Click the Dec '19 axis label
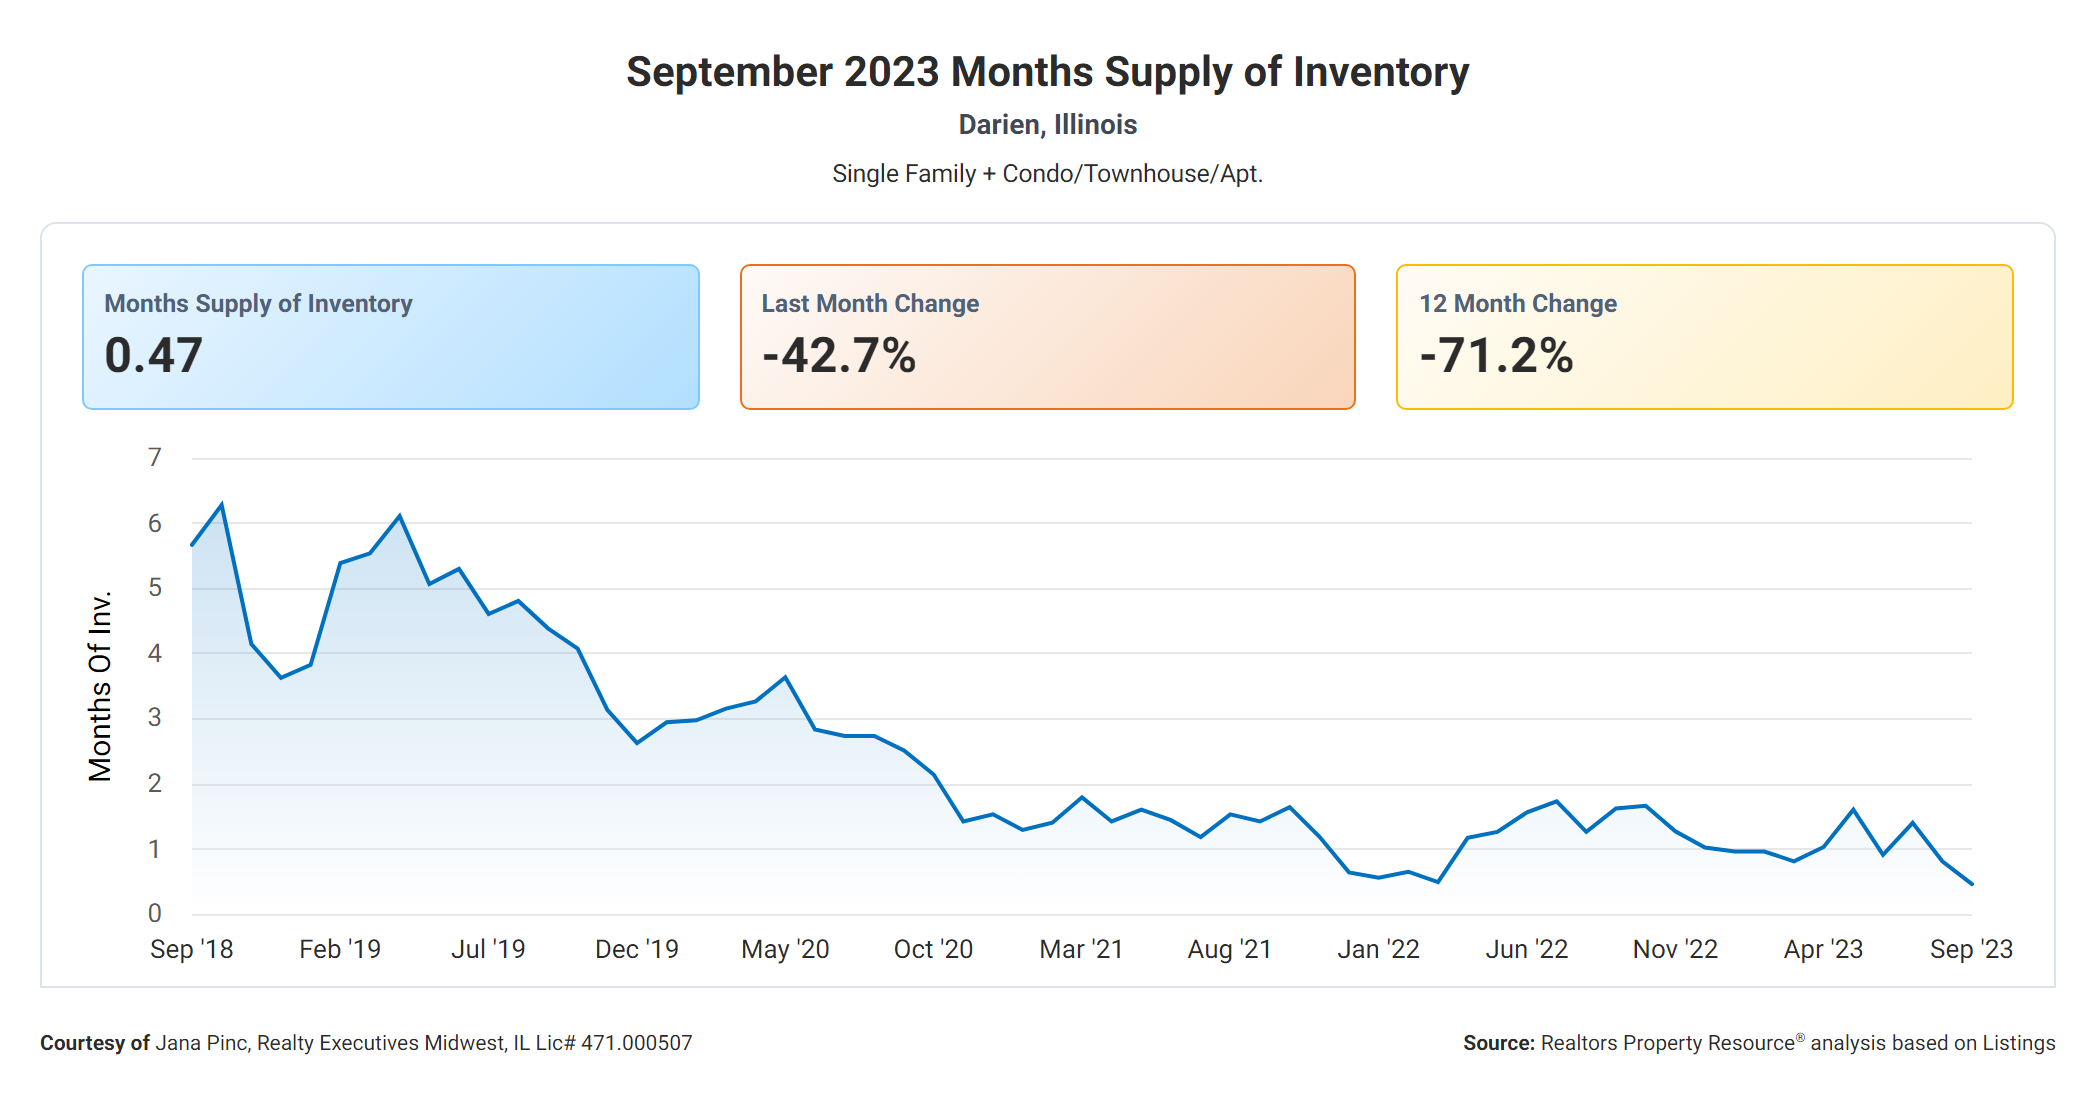2096x1100 pixels. [x=636, y=949]
